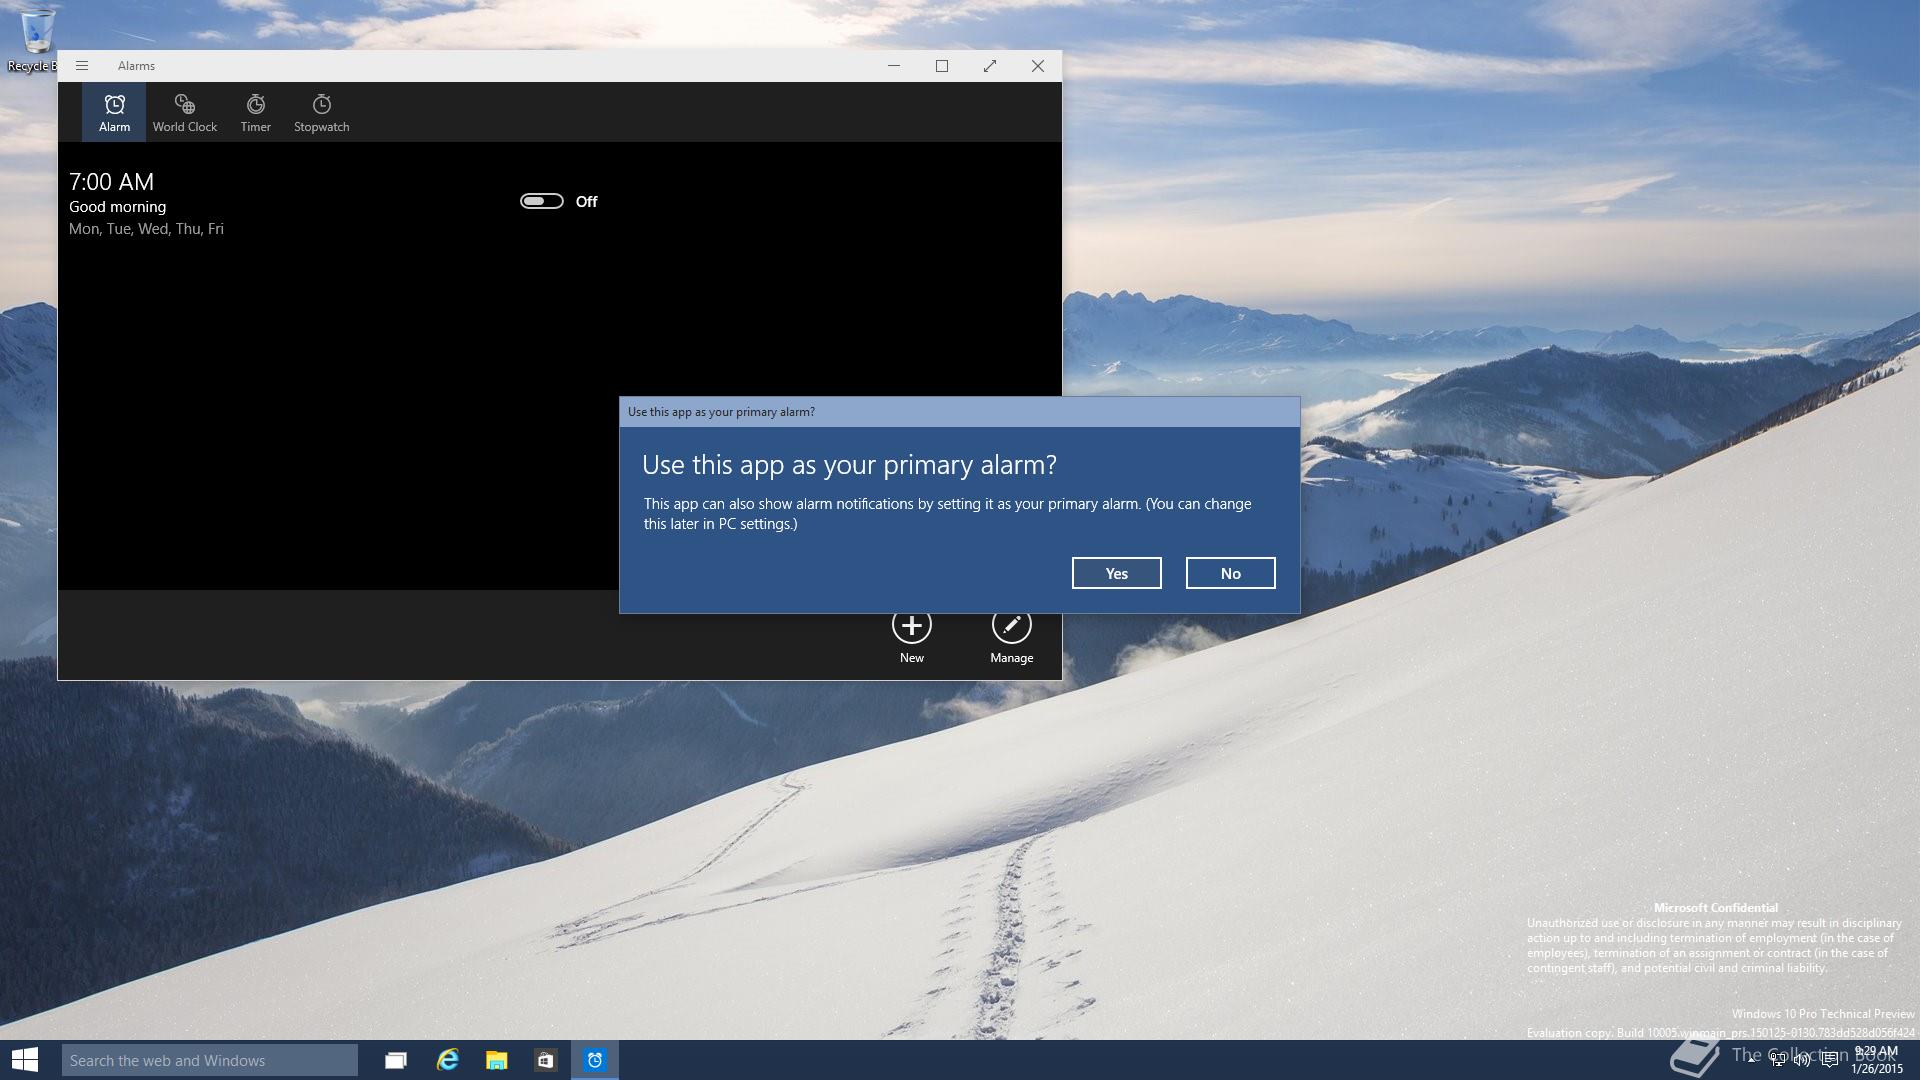Click No in primary alarm dialog
The height and width of the screenshot is (1080, 1920).
[x=1230, y=573]
